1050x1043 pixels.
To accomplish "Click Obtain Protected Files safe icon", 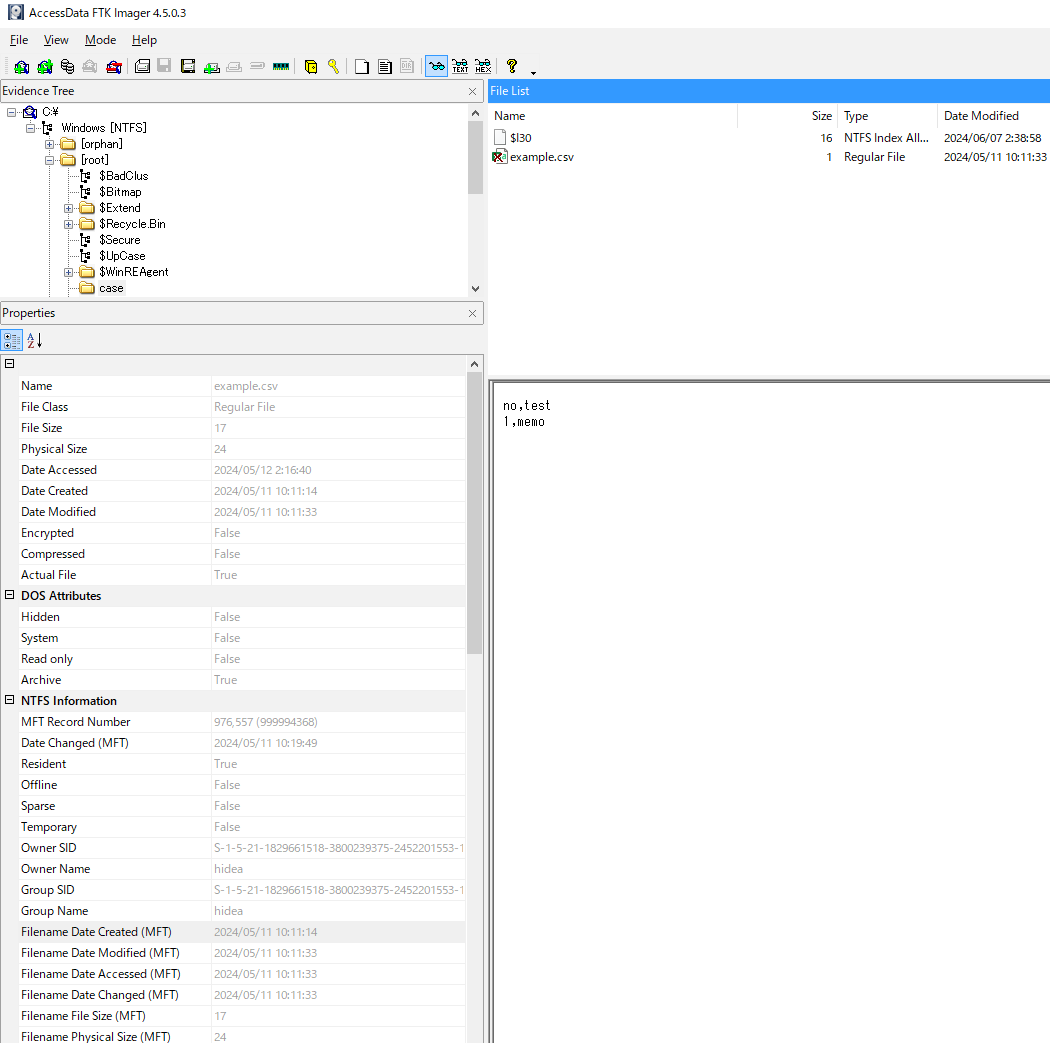I will point(311,66).
